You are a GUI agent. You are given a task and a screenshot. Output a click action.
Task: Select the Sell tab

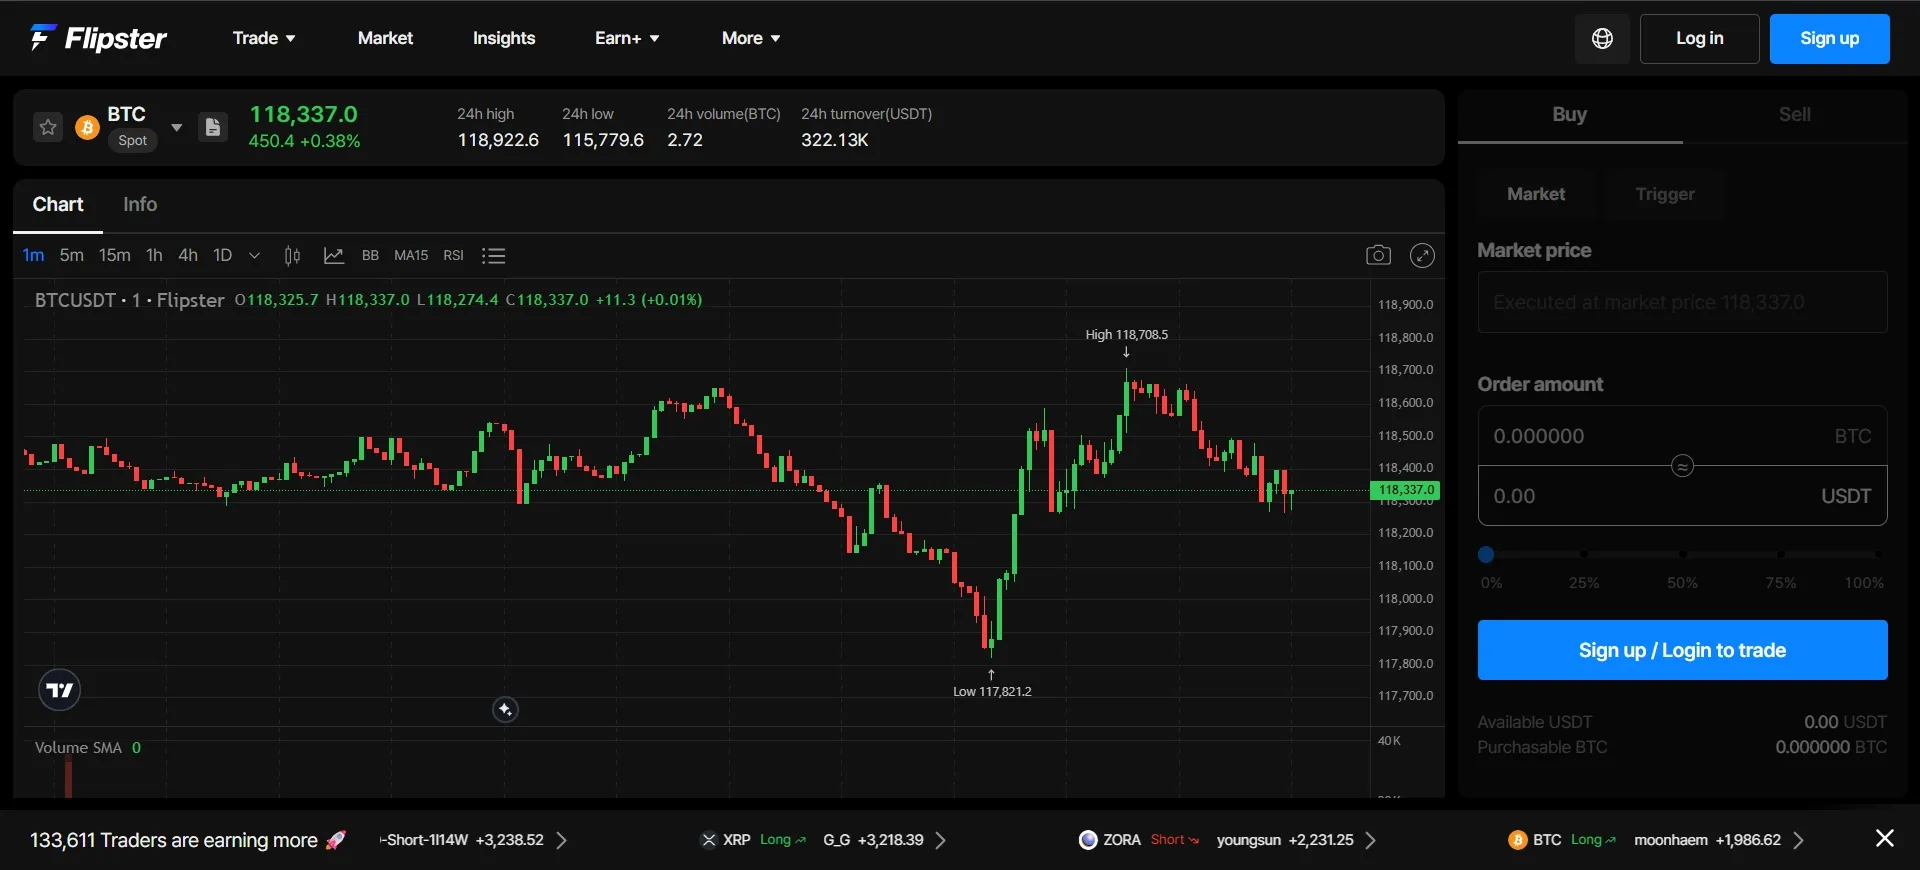tap(1795, 115)
